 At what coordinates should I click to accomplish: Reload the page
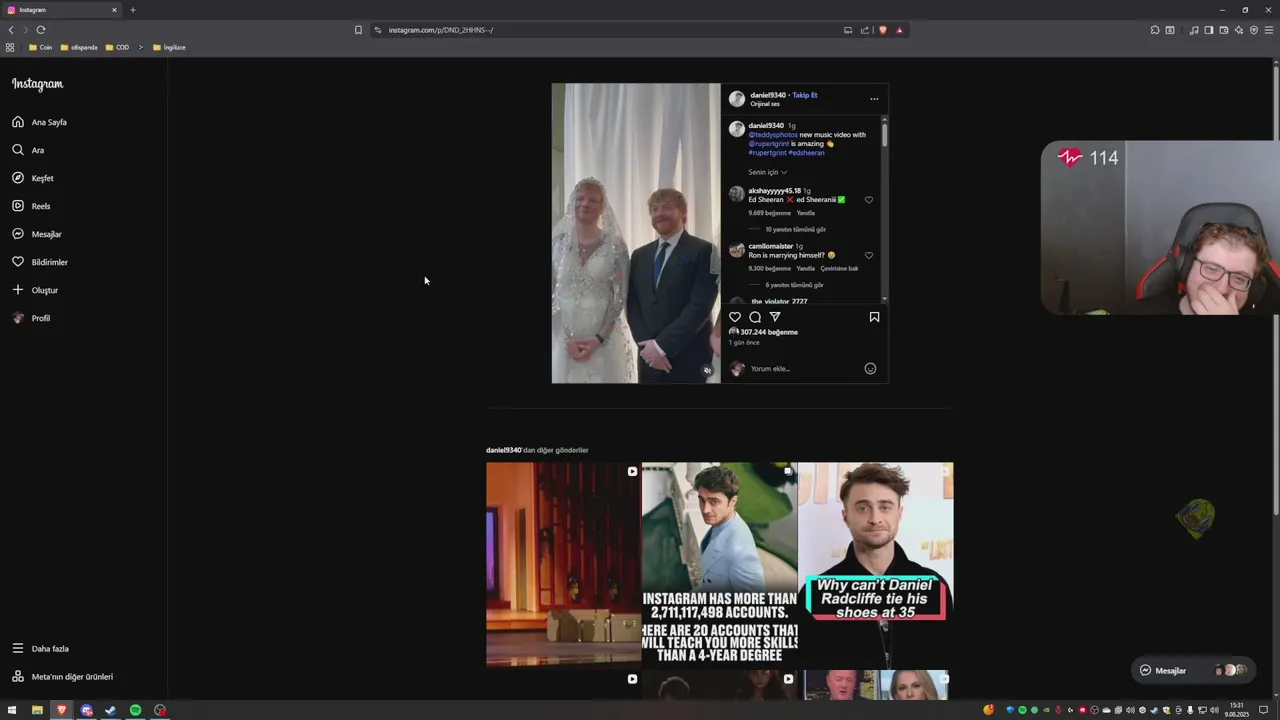pos(41,30)
